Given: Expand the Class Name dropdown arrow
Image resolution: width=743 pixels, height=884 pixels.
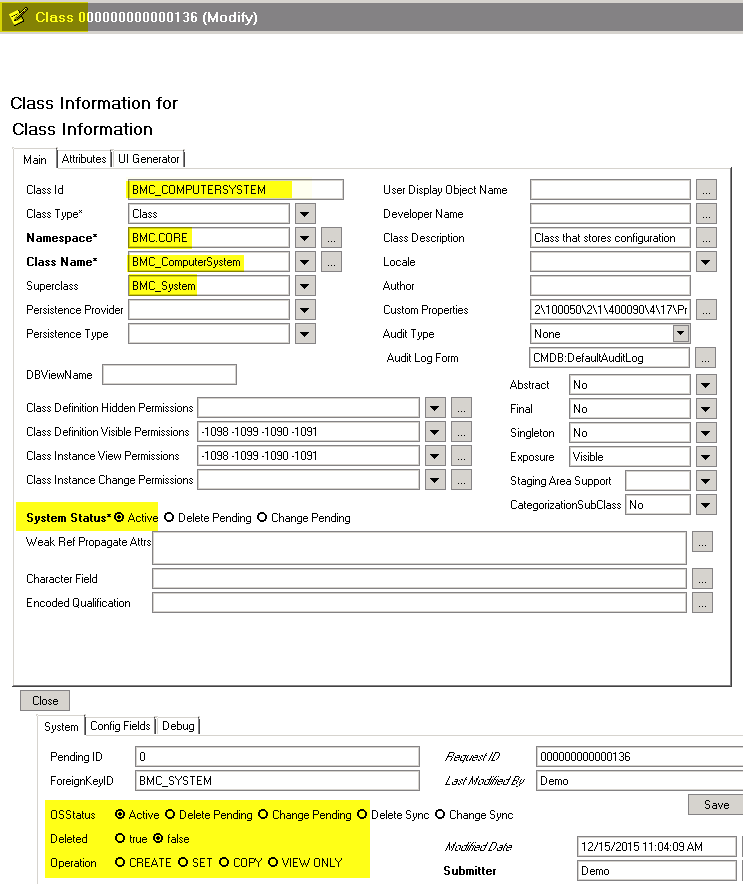Looking at the screenshot, I should (304, 262).
